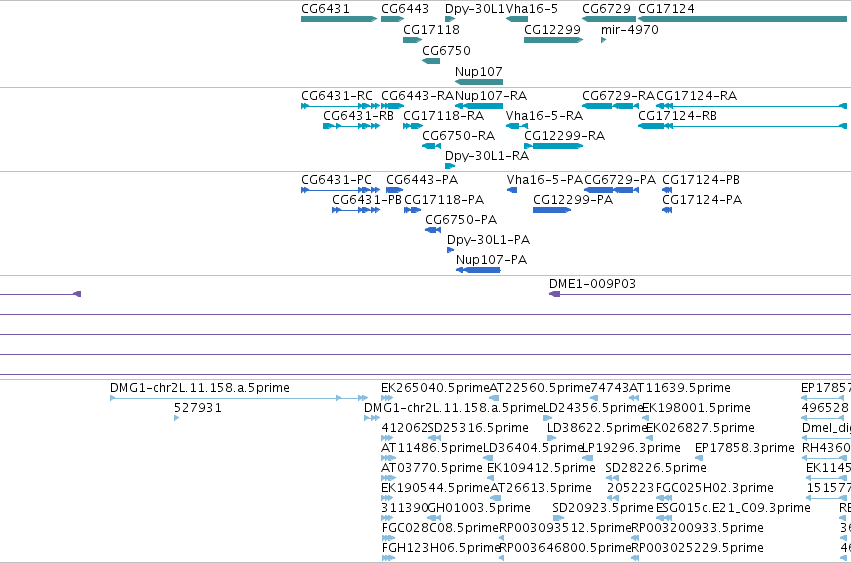Select the Nup107-RA transcript label
The height and width of the screenshot is (563, 851).
(x=491, y=96)
